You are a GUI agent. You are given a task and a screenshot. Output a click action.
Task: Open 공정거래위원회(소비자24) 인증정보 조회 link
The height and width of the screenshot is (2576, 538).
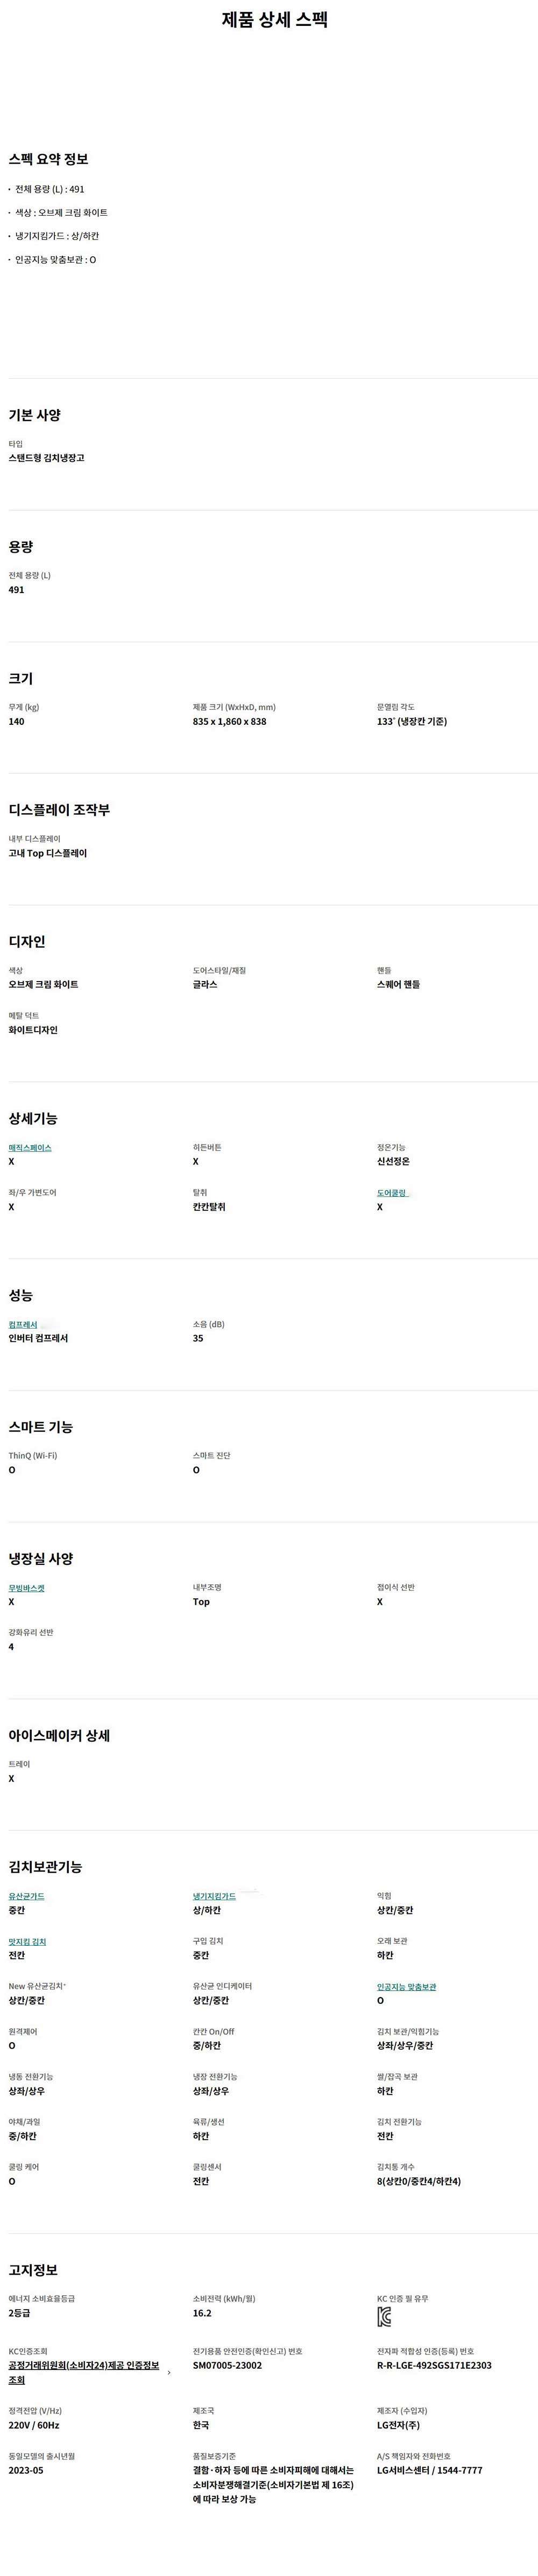[x=84, y=2372]
